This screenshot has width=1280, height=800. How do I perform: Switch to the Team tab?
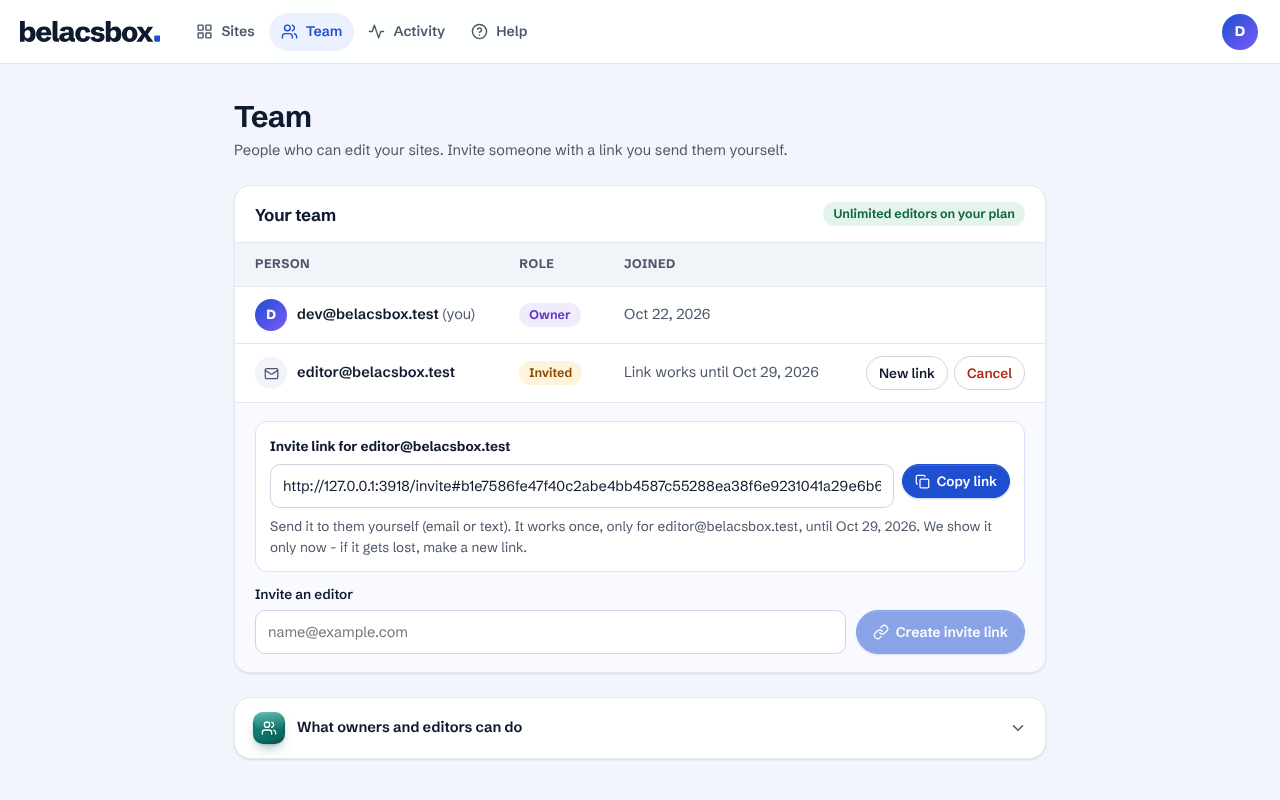[x=311, y=32]
